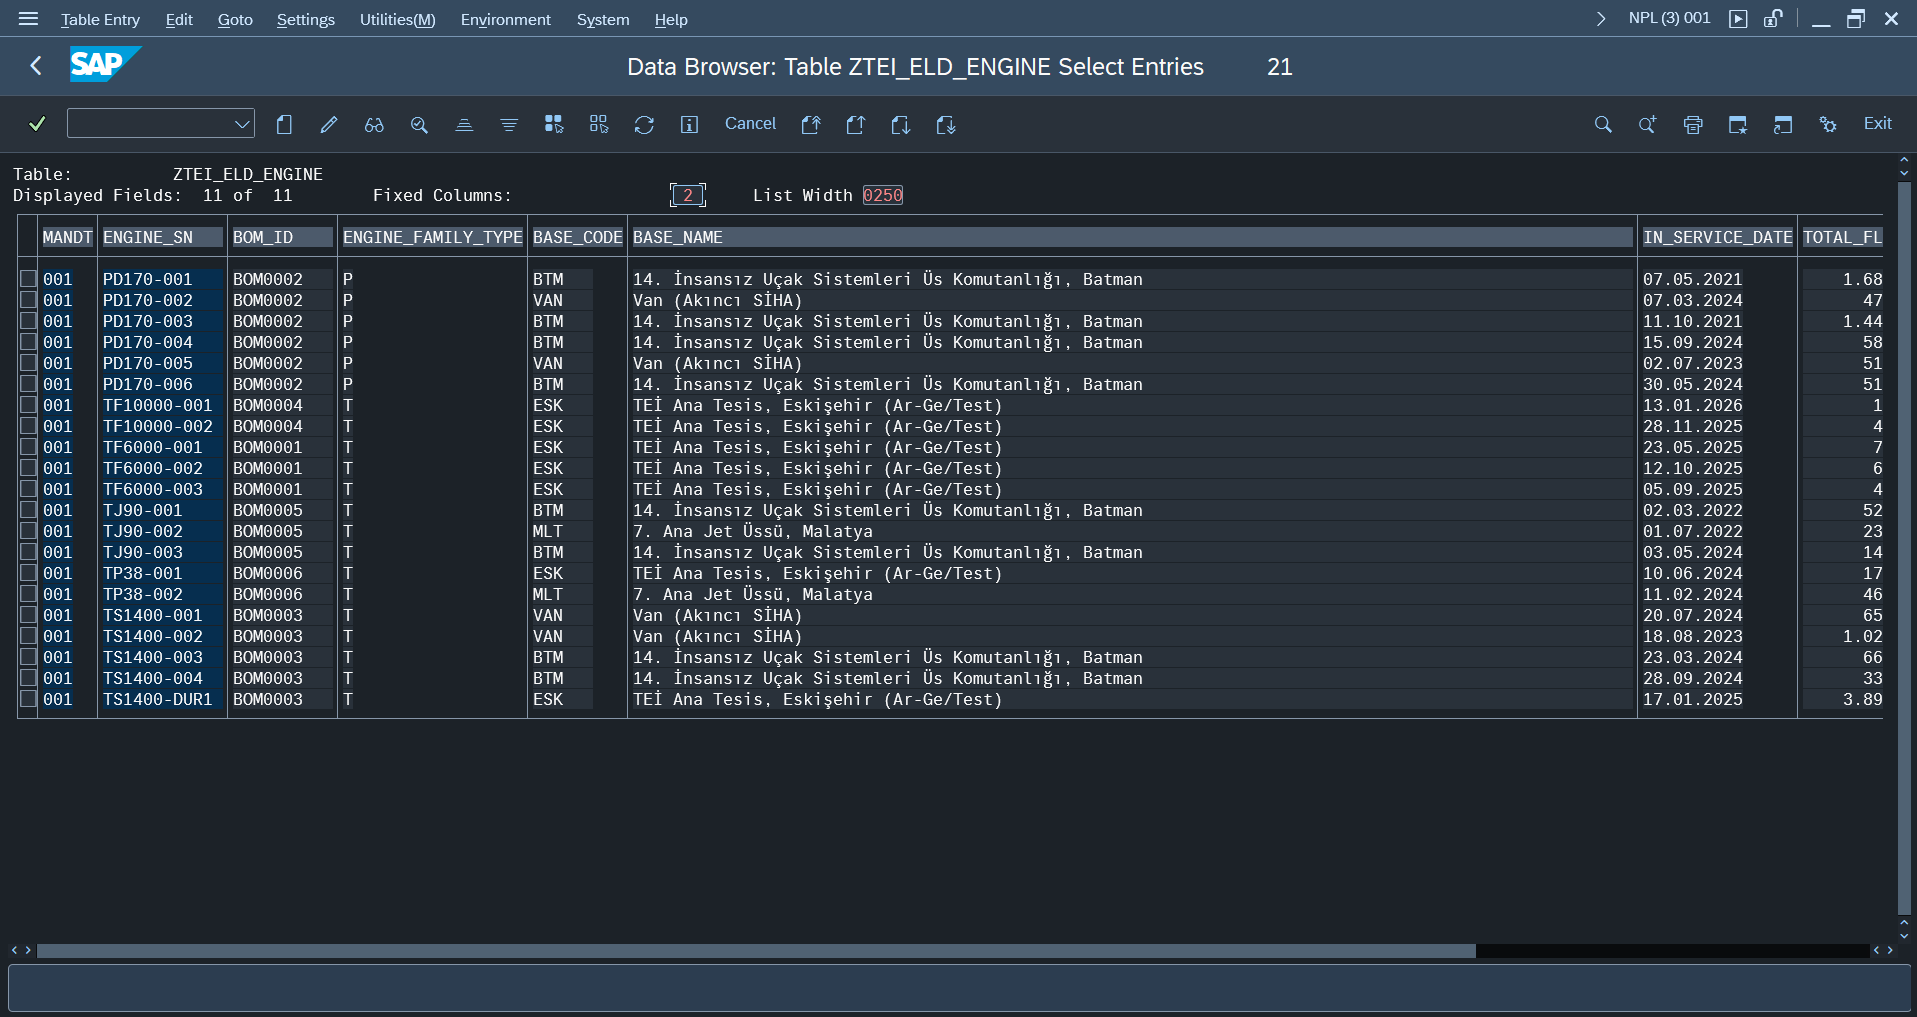Open a new GUI window
Screen dimensions: 1917x1017
[1738, 124]
